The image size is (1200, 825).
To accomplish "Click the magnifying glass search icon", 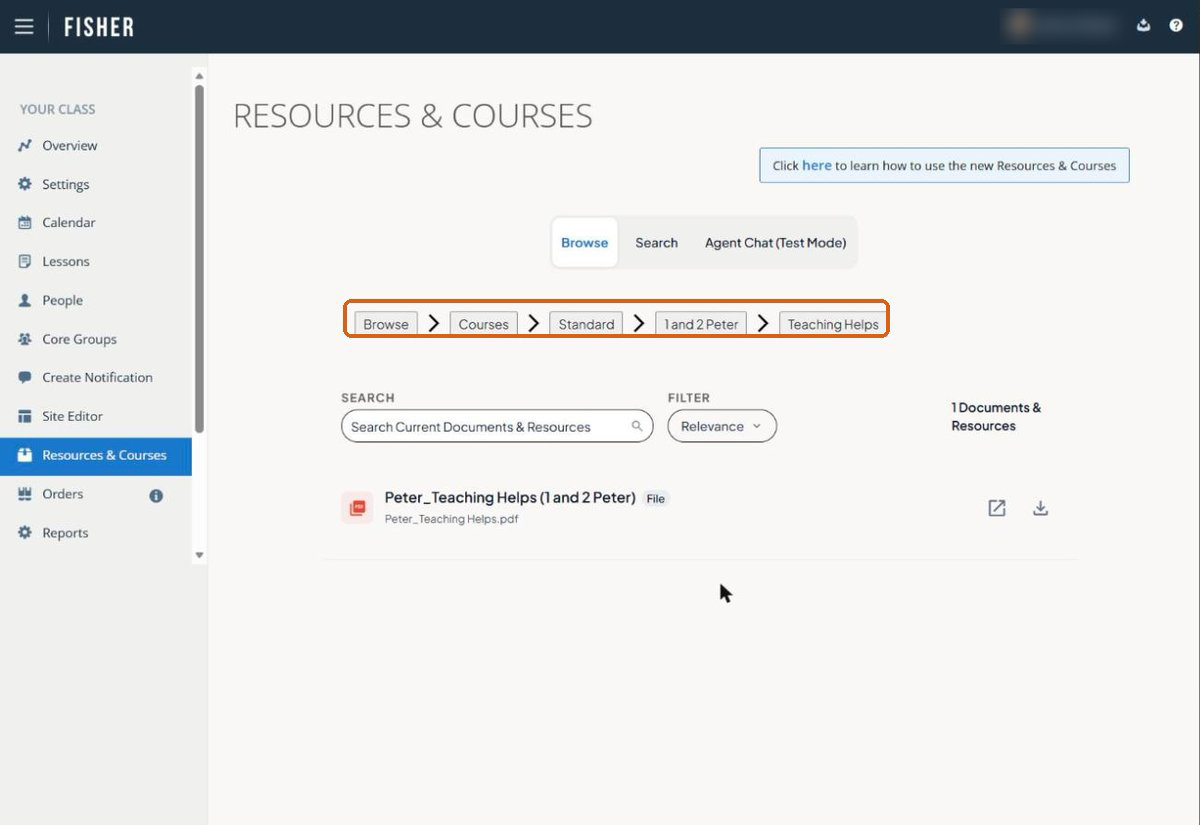I will pos(637,426).
